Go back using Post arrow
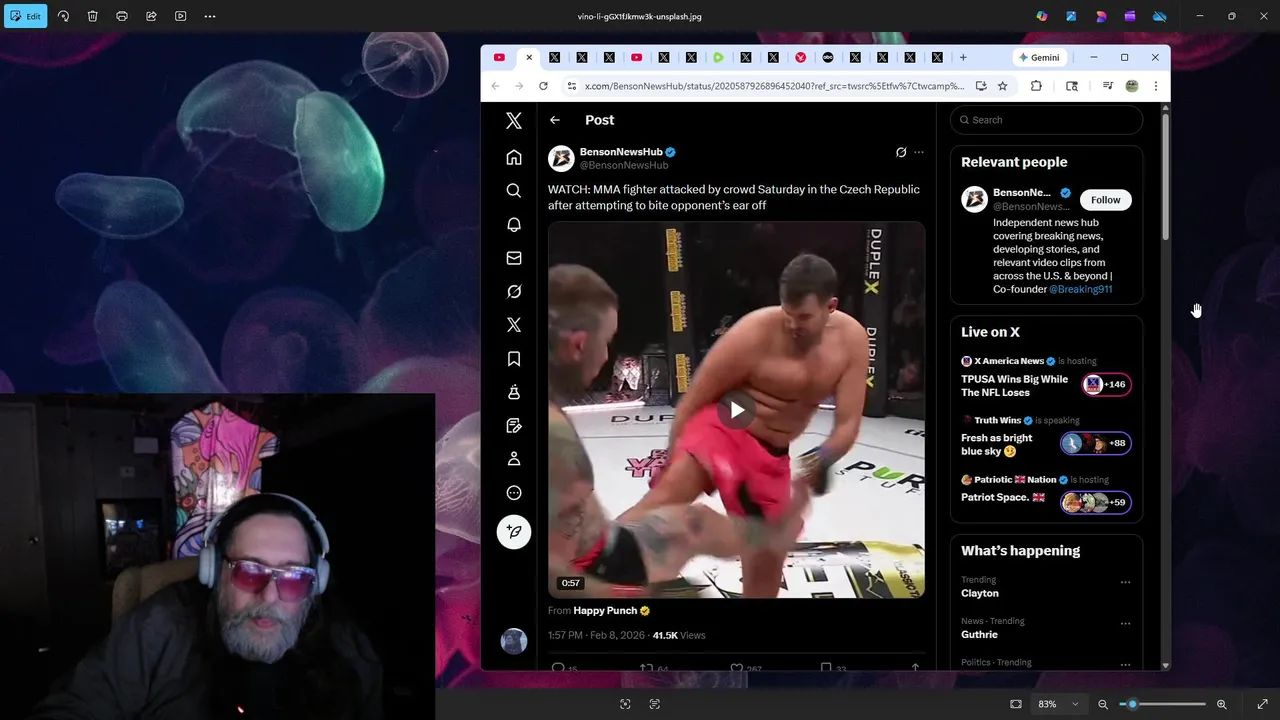1280x720 pixels. (x=555, y=120)
